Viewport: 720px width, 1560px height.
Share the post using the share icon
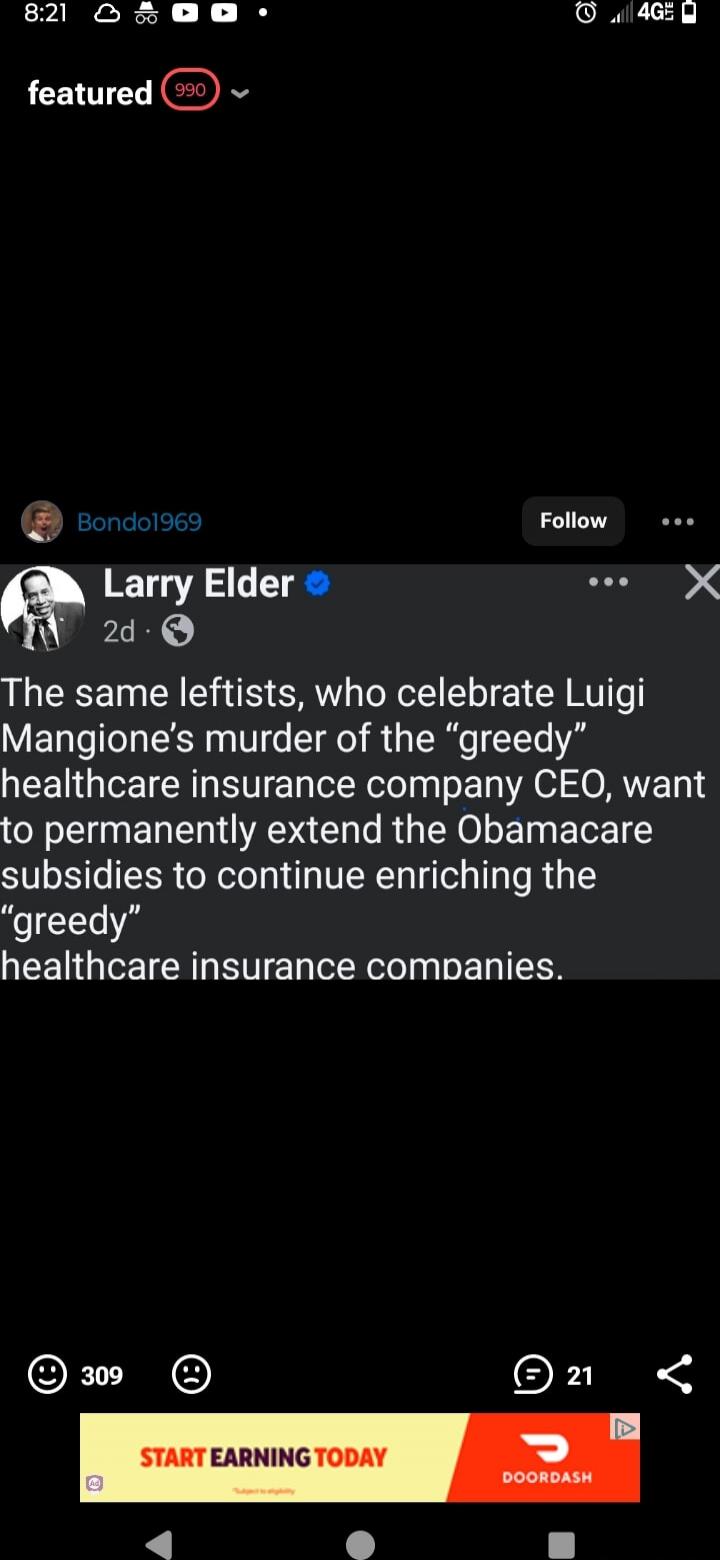(x=675, y=1374)
